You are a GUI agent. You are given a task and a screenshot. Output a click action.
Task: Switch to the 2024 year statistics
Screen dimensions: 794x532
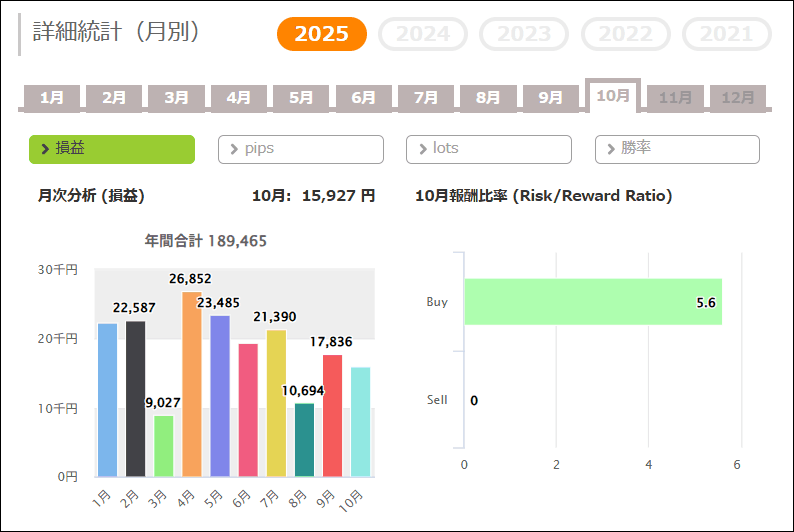click(423, 34)
